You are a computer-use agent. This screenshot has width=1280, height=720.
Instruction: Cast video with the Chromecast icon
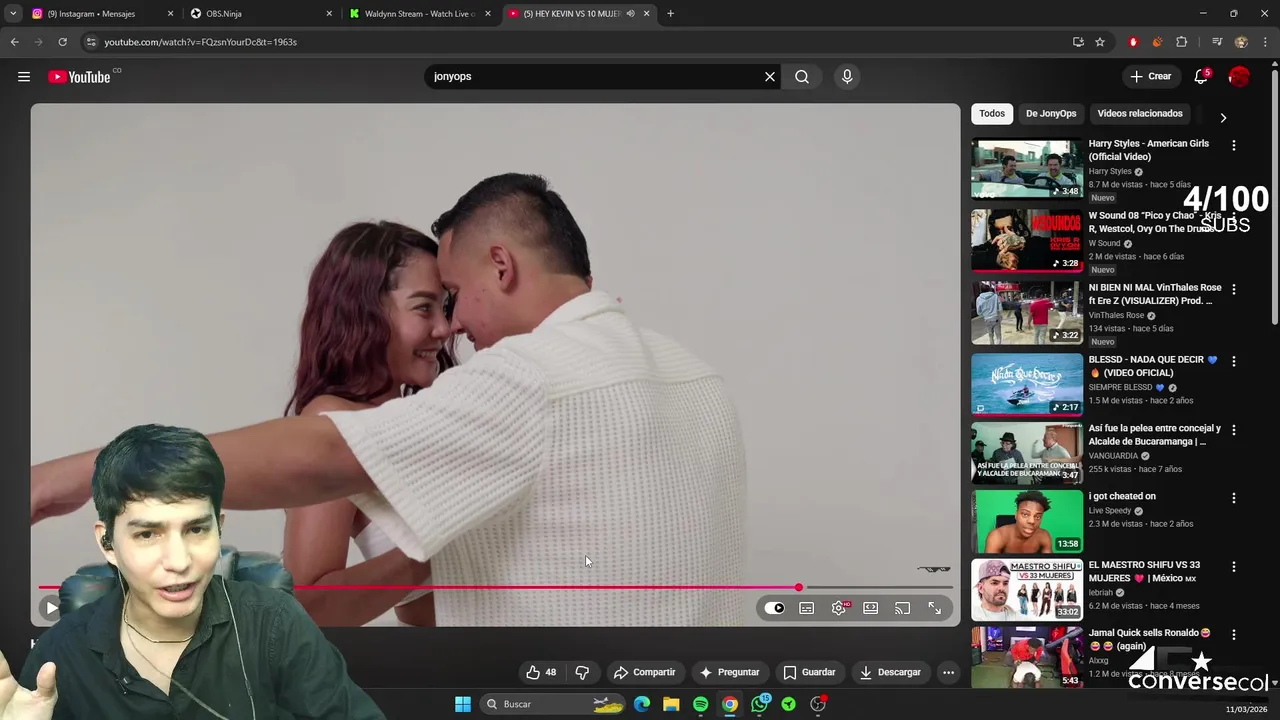[903, 608]
